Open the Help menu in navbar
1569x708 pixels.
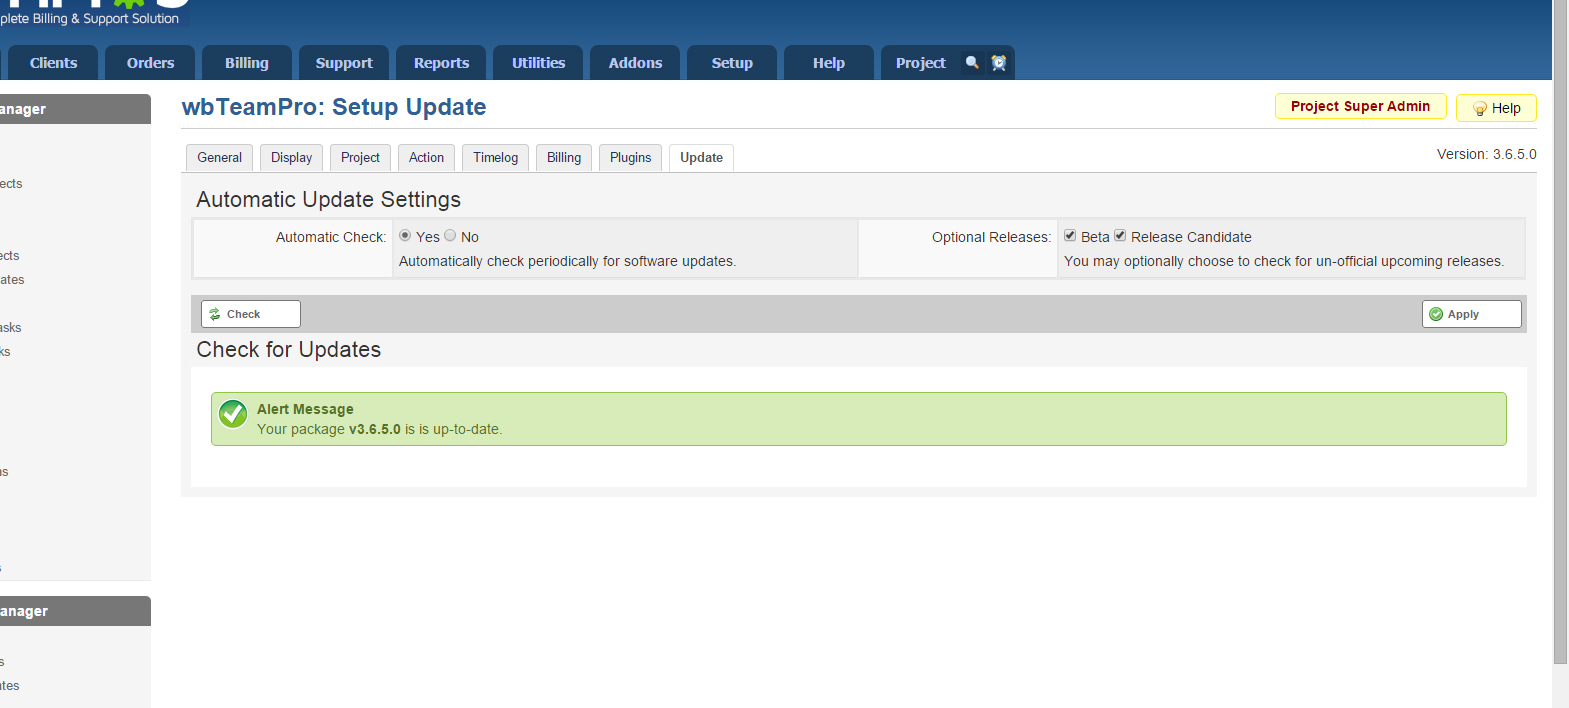pyautogui.click(x=829, y=62)
